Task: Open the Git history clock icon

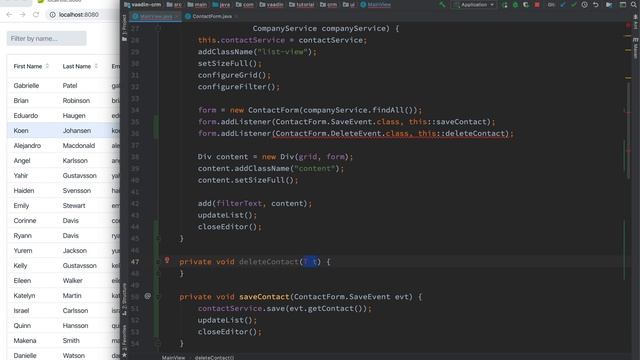Action: pyautogui.click(x=584, y=4)
